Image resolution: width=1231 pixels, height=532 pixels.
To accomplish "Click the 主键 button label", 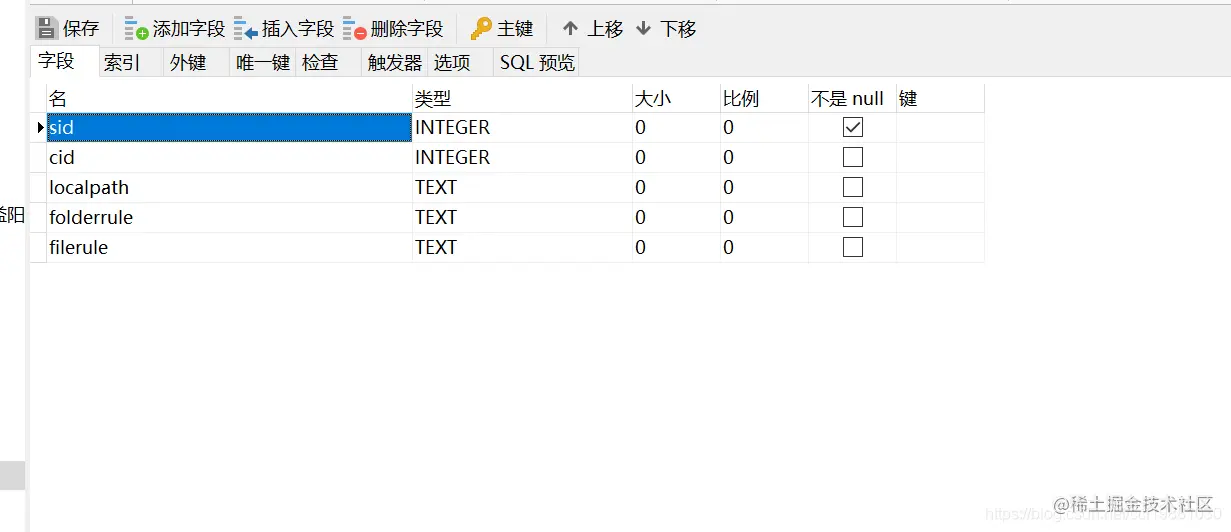I will point(516,29).
